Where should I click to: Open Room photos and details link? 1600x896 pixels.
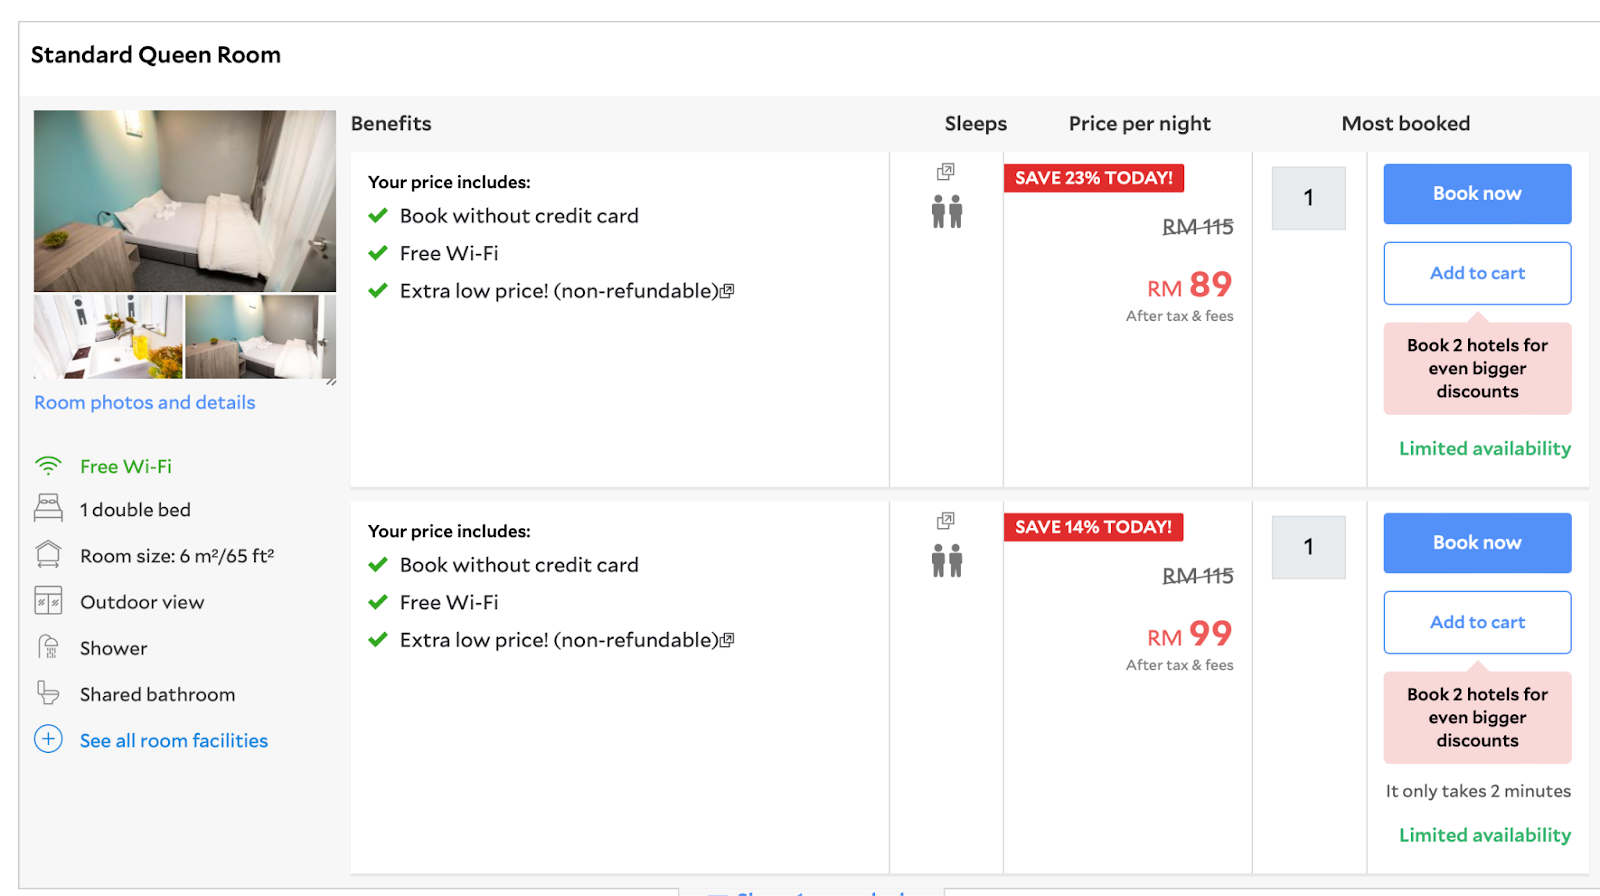tap(145, 402)
